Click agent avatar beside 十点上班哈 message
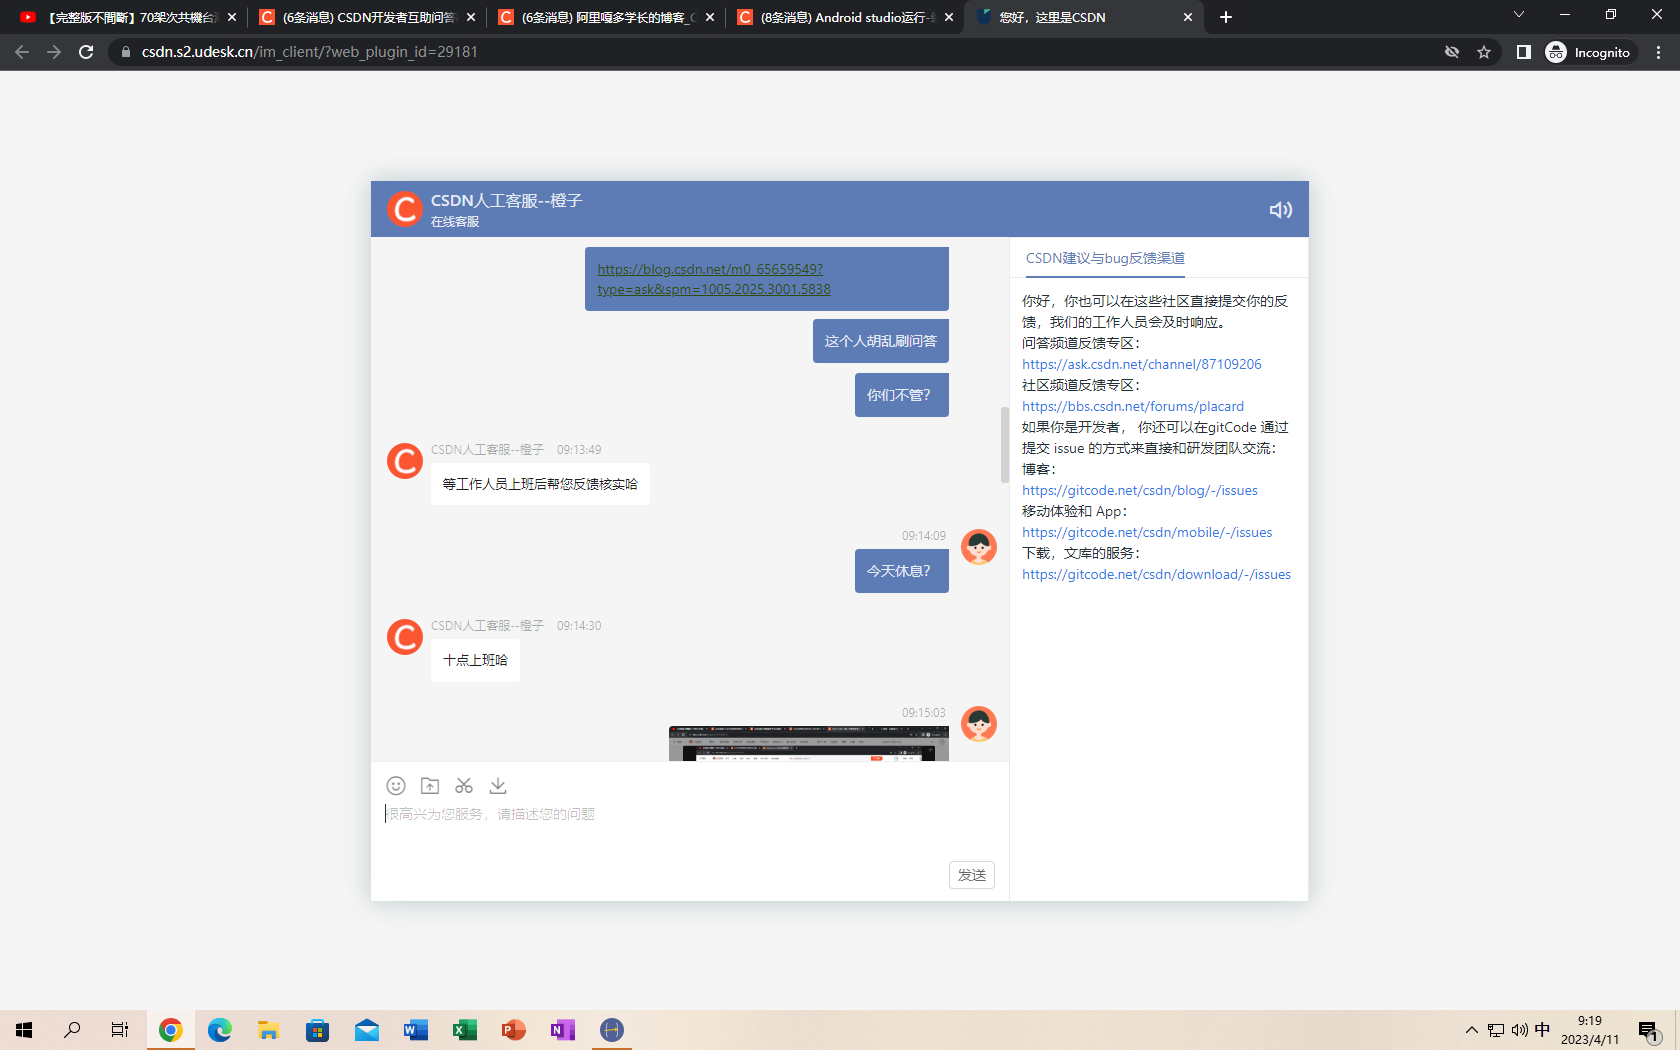 click(405, 637)
